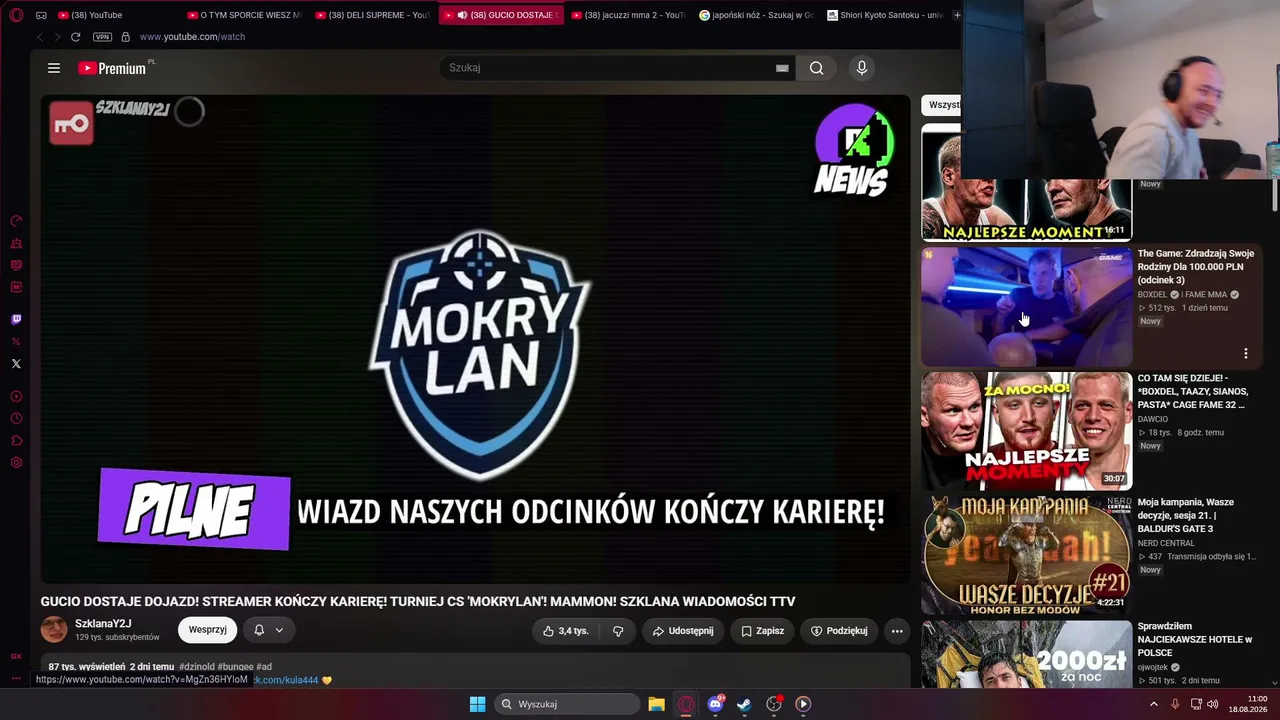Show hidden system tray icons chevron
The image size is (1280, 720).
coord(1153,704)
